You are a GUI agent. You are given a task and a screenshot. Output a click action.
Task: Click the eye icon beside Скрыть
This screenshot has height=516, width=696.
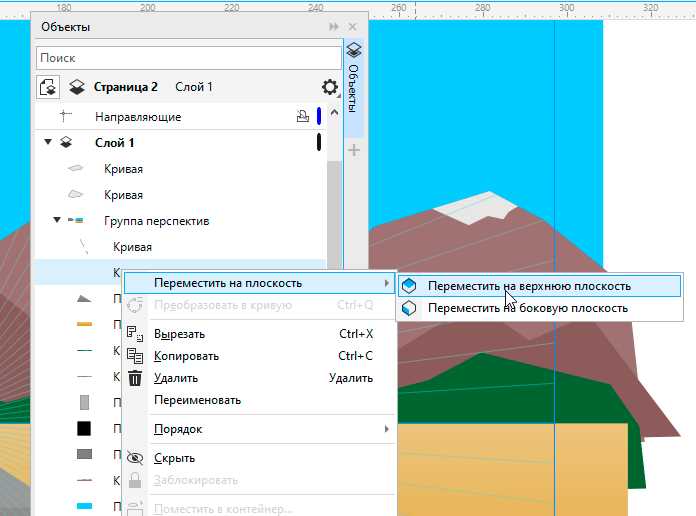click(135, 458)
